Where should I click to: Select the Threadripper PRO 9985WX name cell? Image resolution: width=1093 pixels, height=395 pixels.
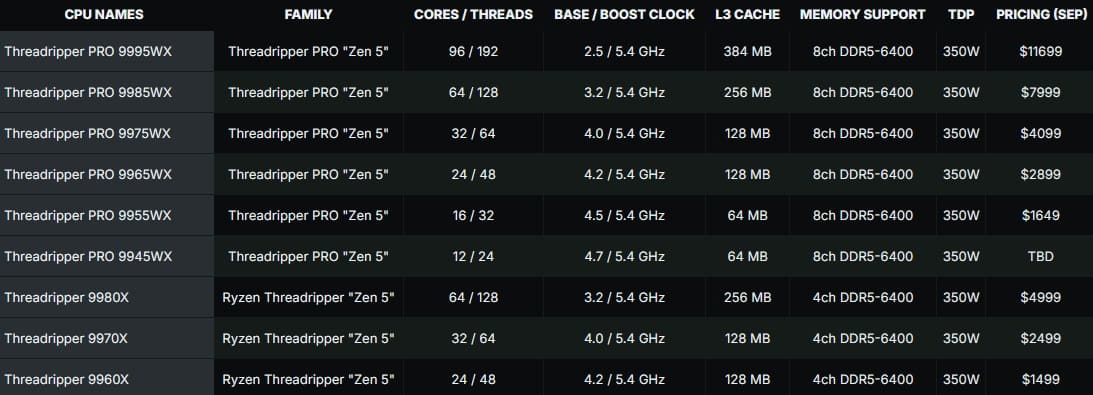[107, 92]
